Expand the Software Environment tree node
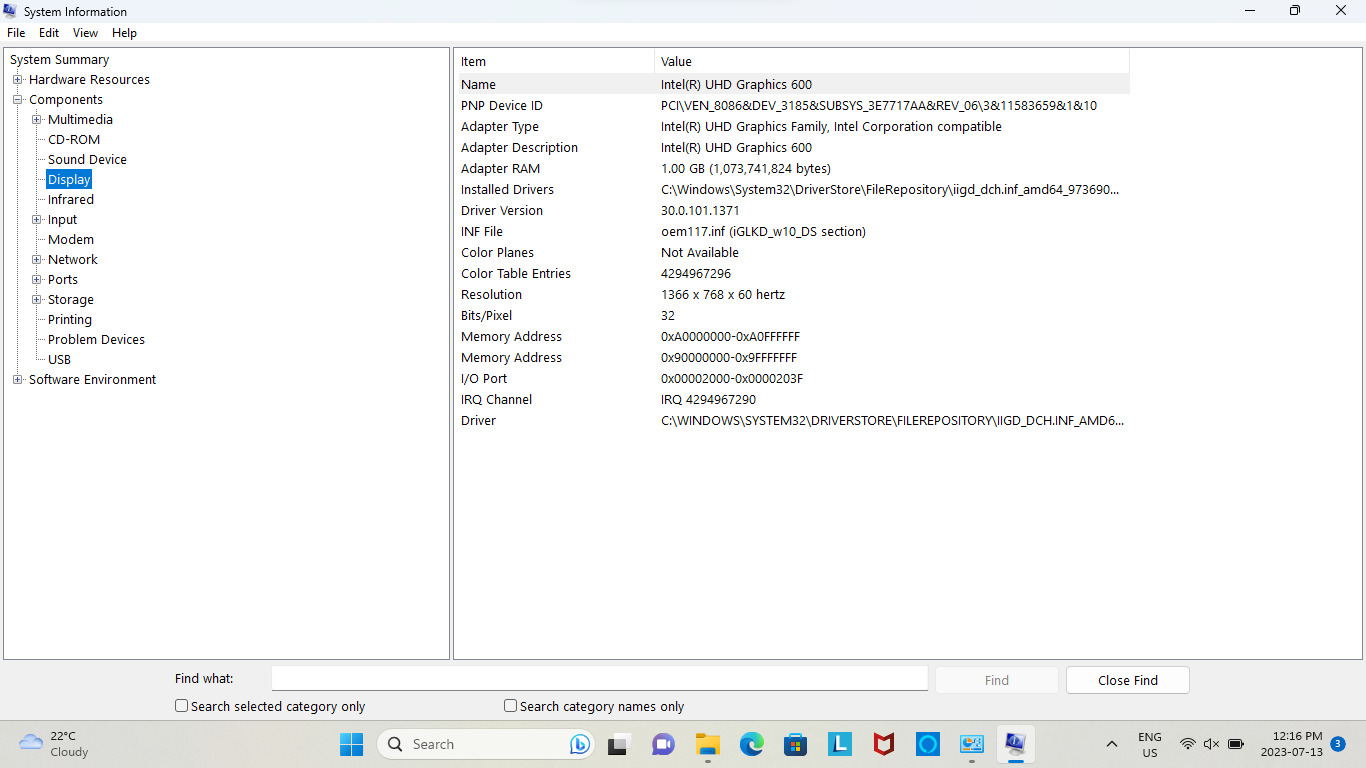The width and height of the screenshot is (1366, 768). click(17, 379)
